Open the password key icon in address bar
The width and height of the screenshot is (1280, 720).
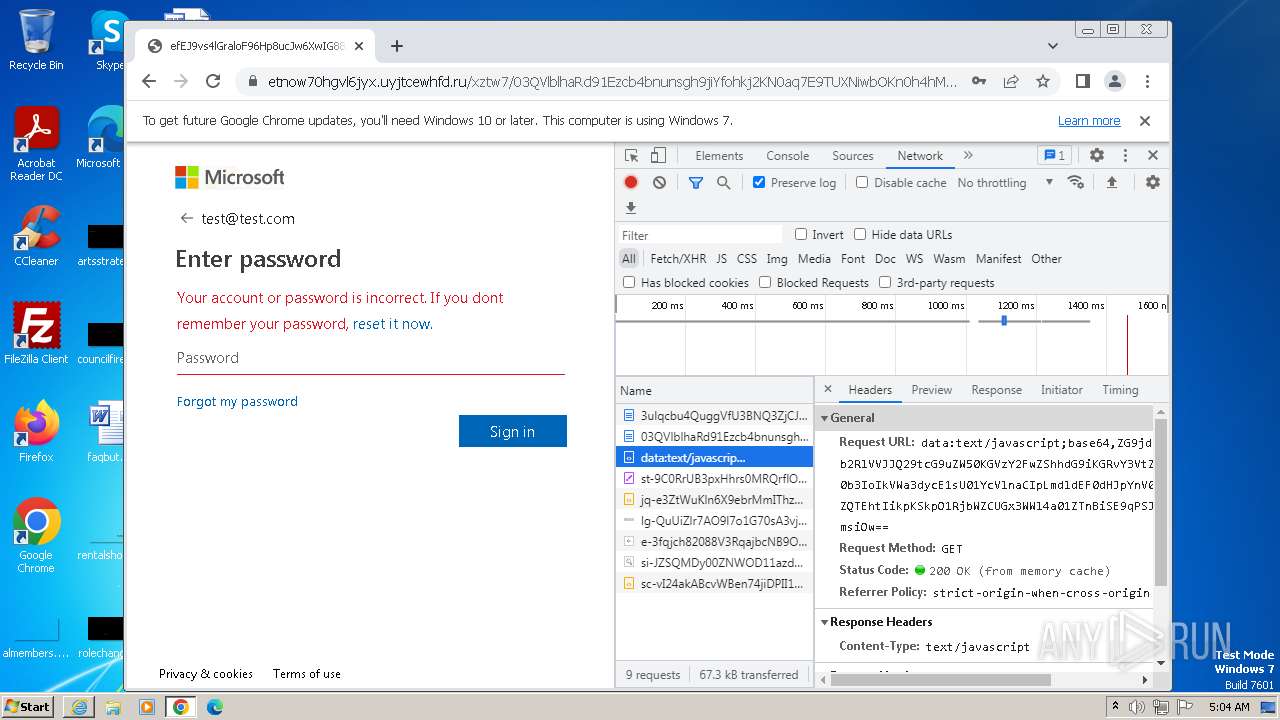click(979, 81)
